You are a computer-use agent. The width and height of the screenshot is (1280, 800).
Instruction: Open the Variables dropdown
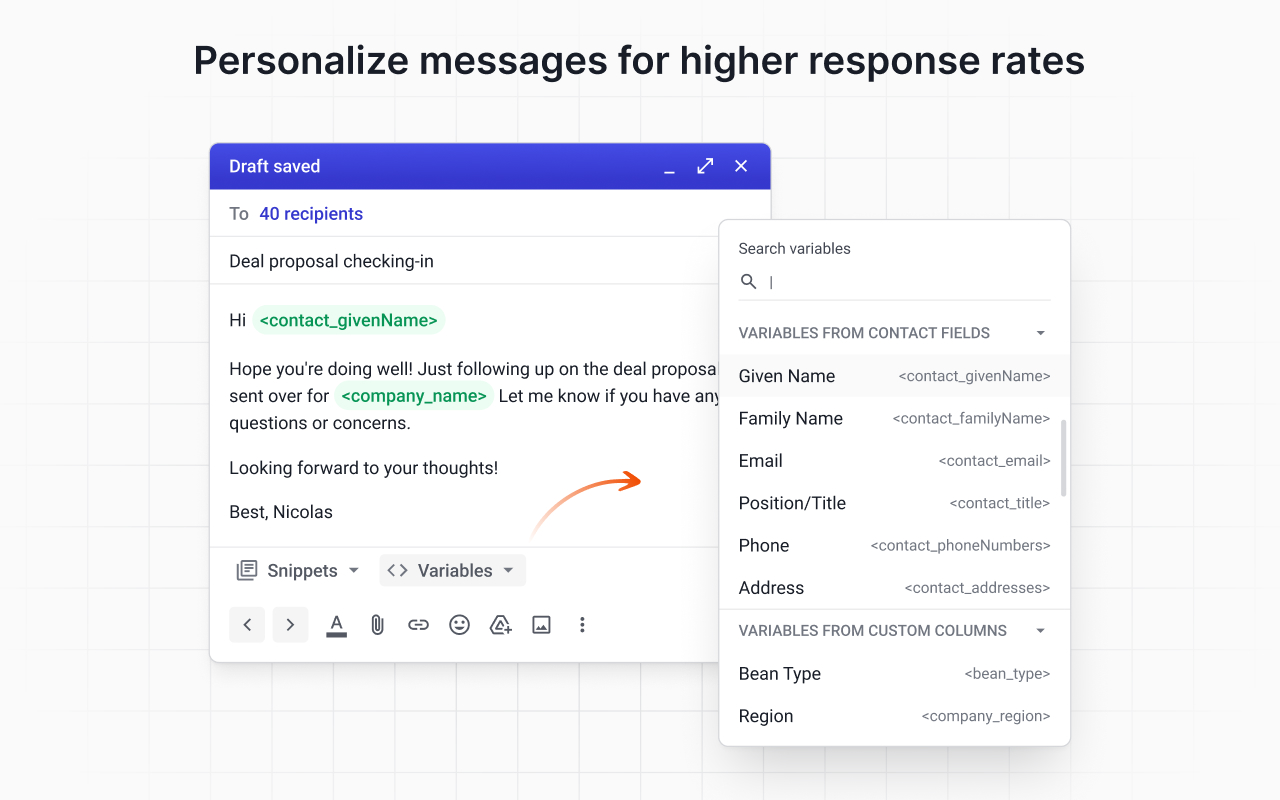[x=452, y=570]
